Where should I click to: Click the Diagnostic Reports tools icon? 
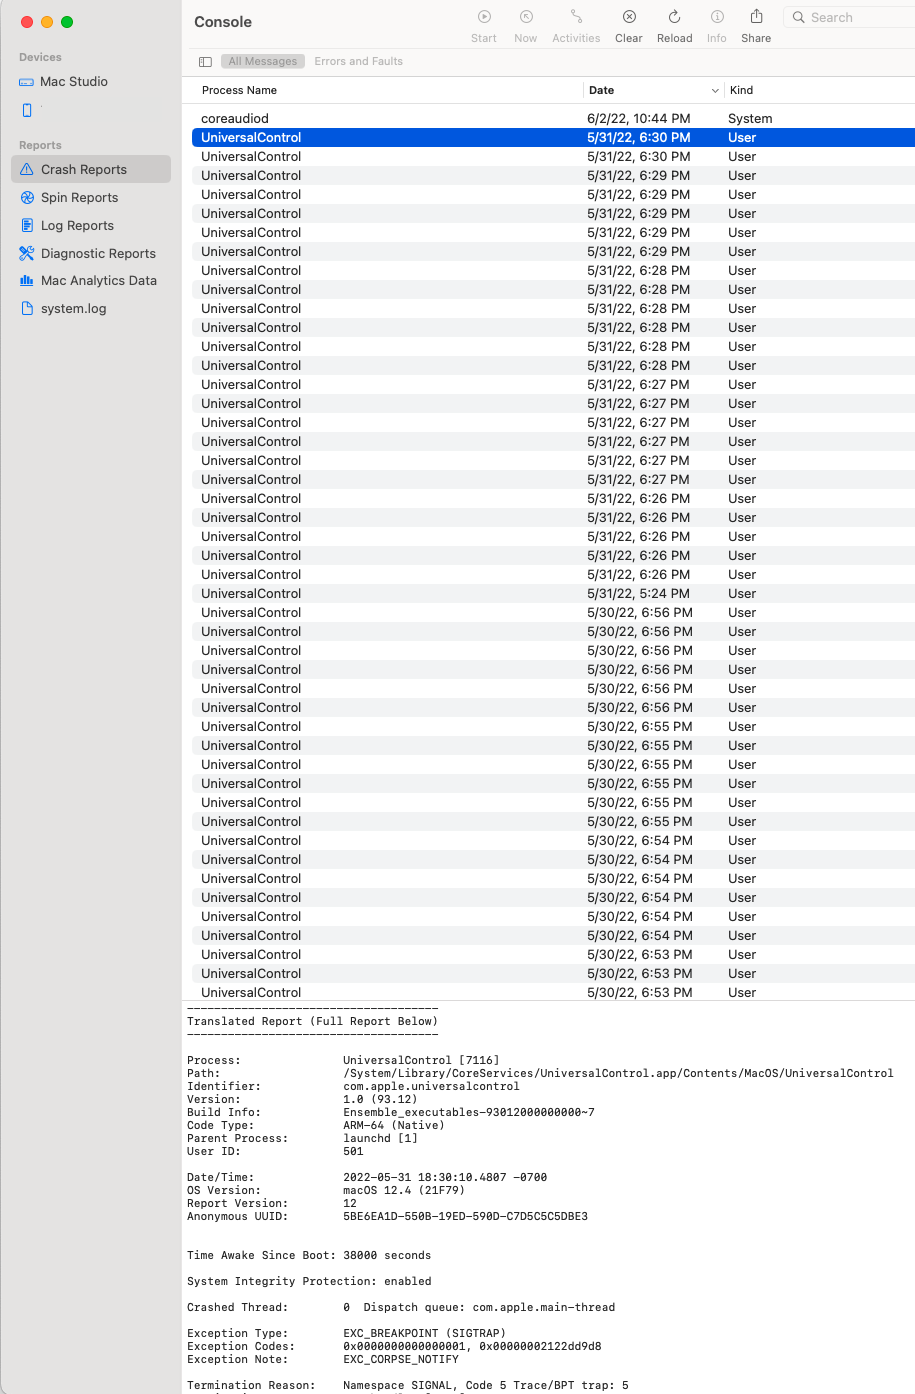tap(27, 254)
